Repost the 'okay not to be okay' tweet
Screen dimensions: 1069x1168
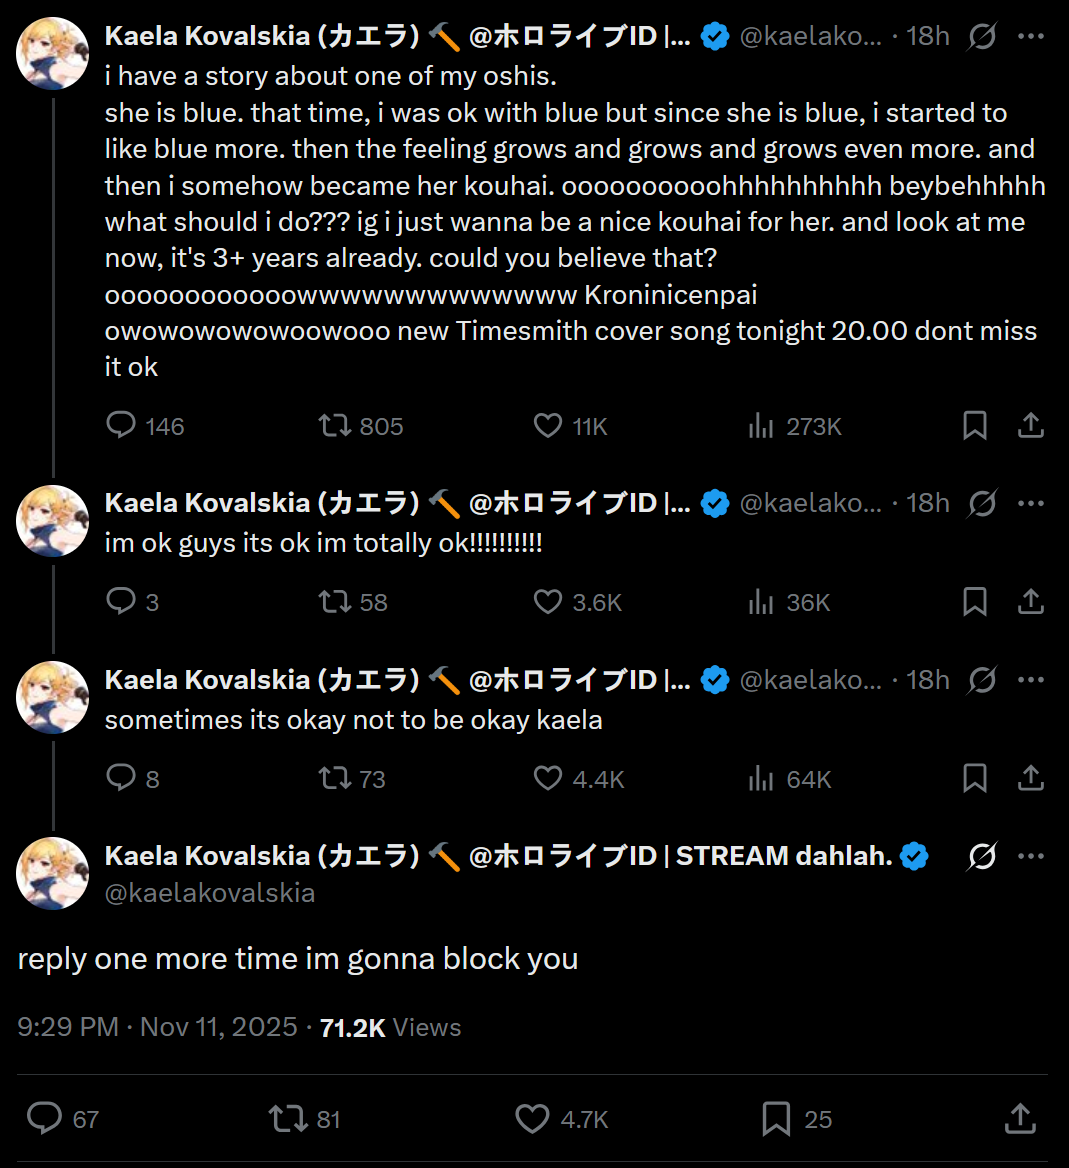[x=335, y=779]
